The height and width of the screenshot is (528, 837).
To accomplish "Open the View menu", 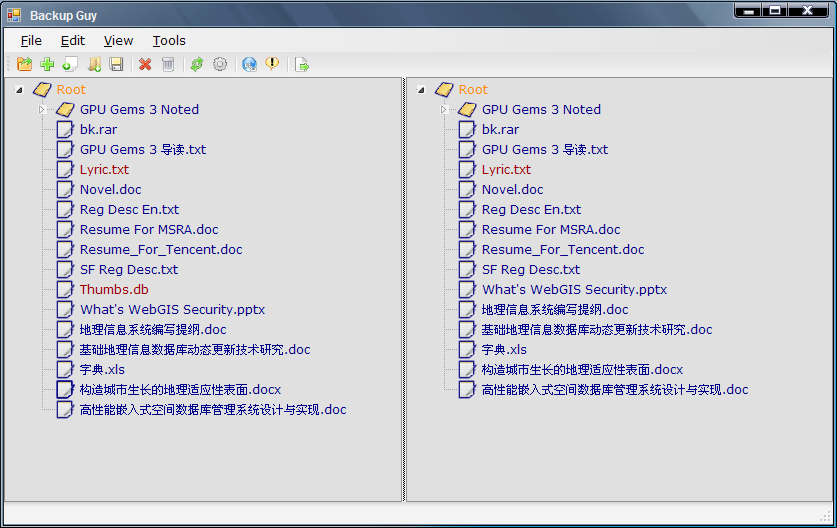I will coord(118,41).
